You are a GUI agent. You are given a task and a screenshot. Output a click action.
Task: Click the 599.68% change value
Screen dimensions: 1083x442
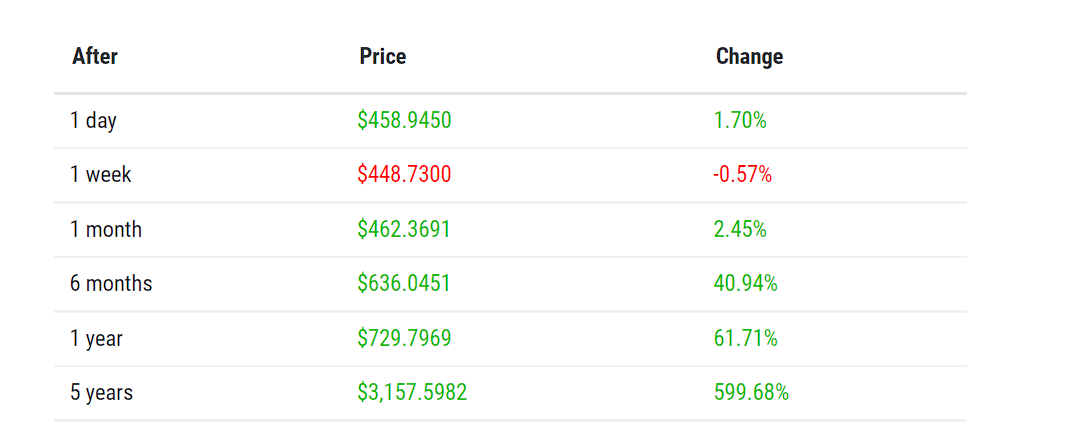pyautogui.click(x=751, y=393)
